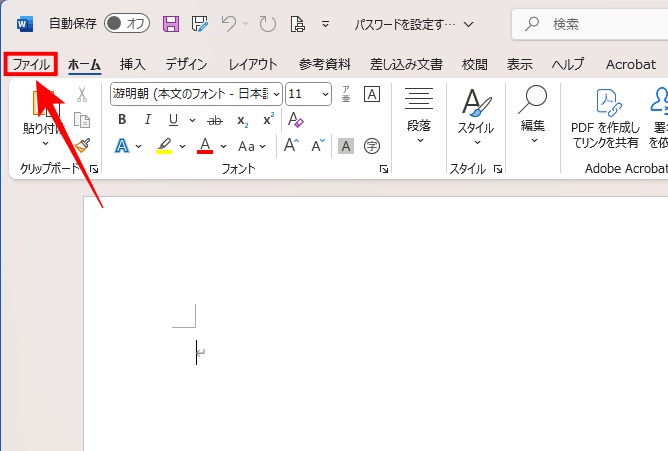Toggle bold formatting

pos(122,120)
